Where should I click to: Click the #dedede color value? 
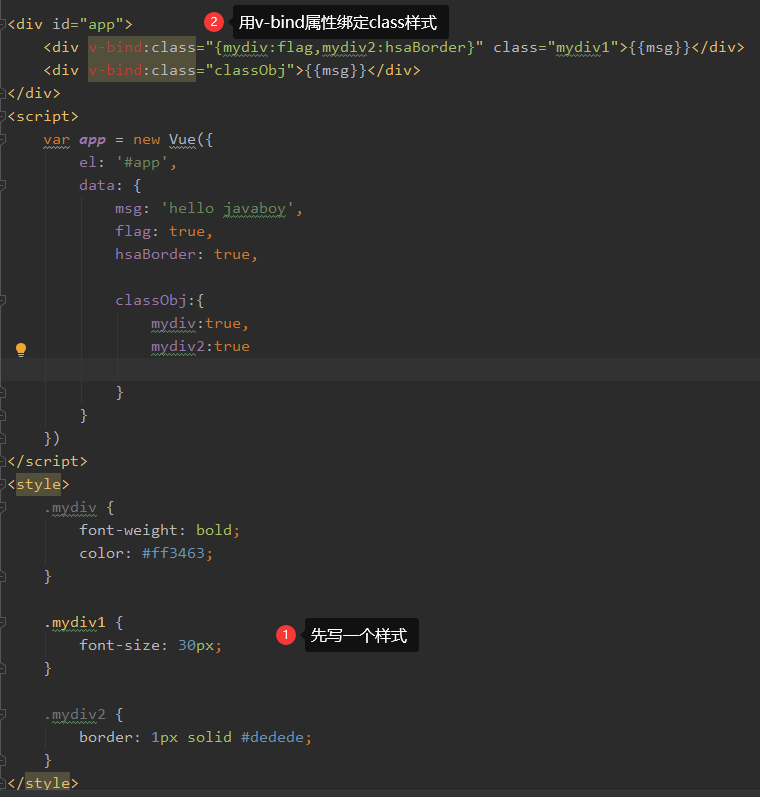[272, 737]
